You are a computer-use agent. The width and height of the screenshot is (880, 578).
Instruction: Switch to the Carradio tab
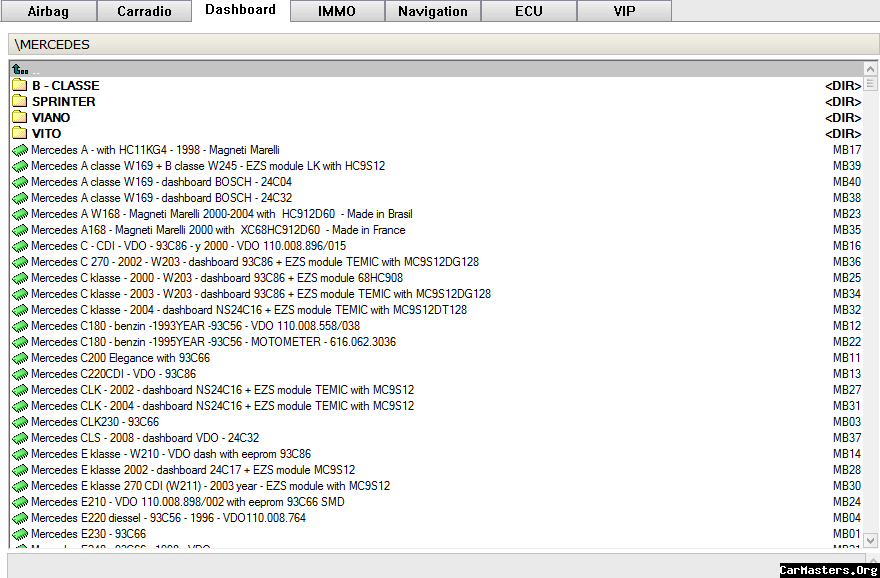click(x=144, y=11)
